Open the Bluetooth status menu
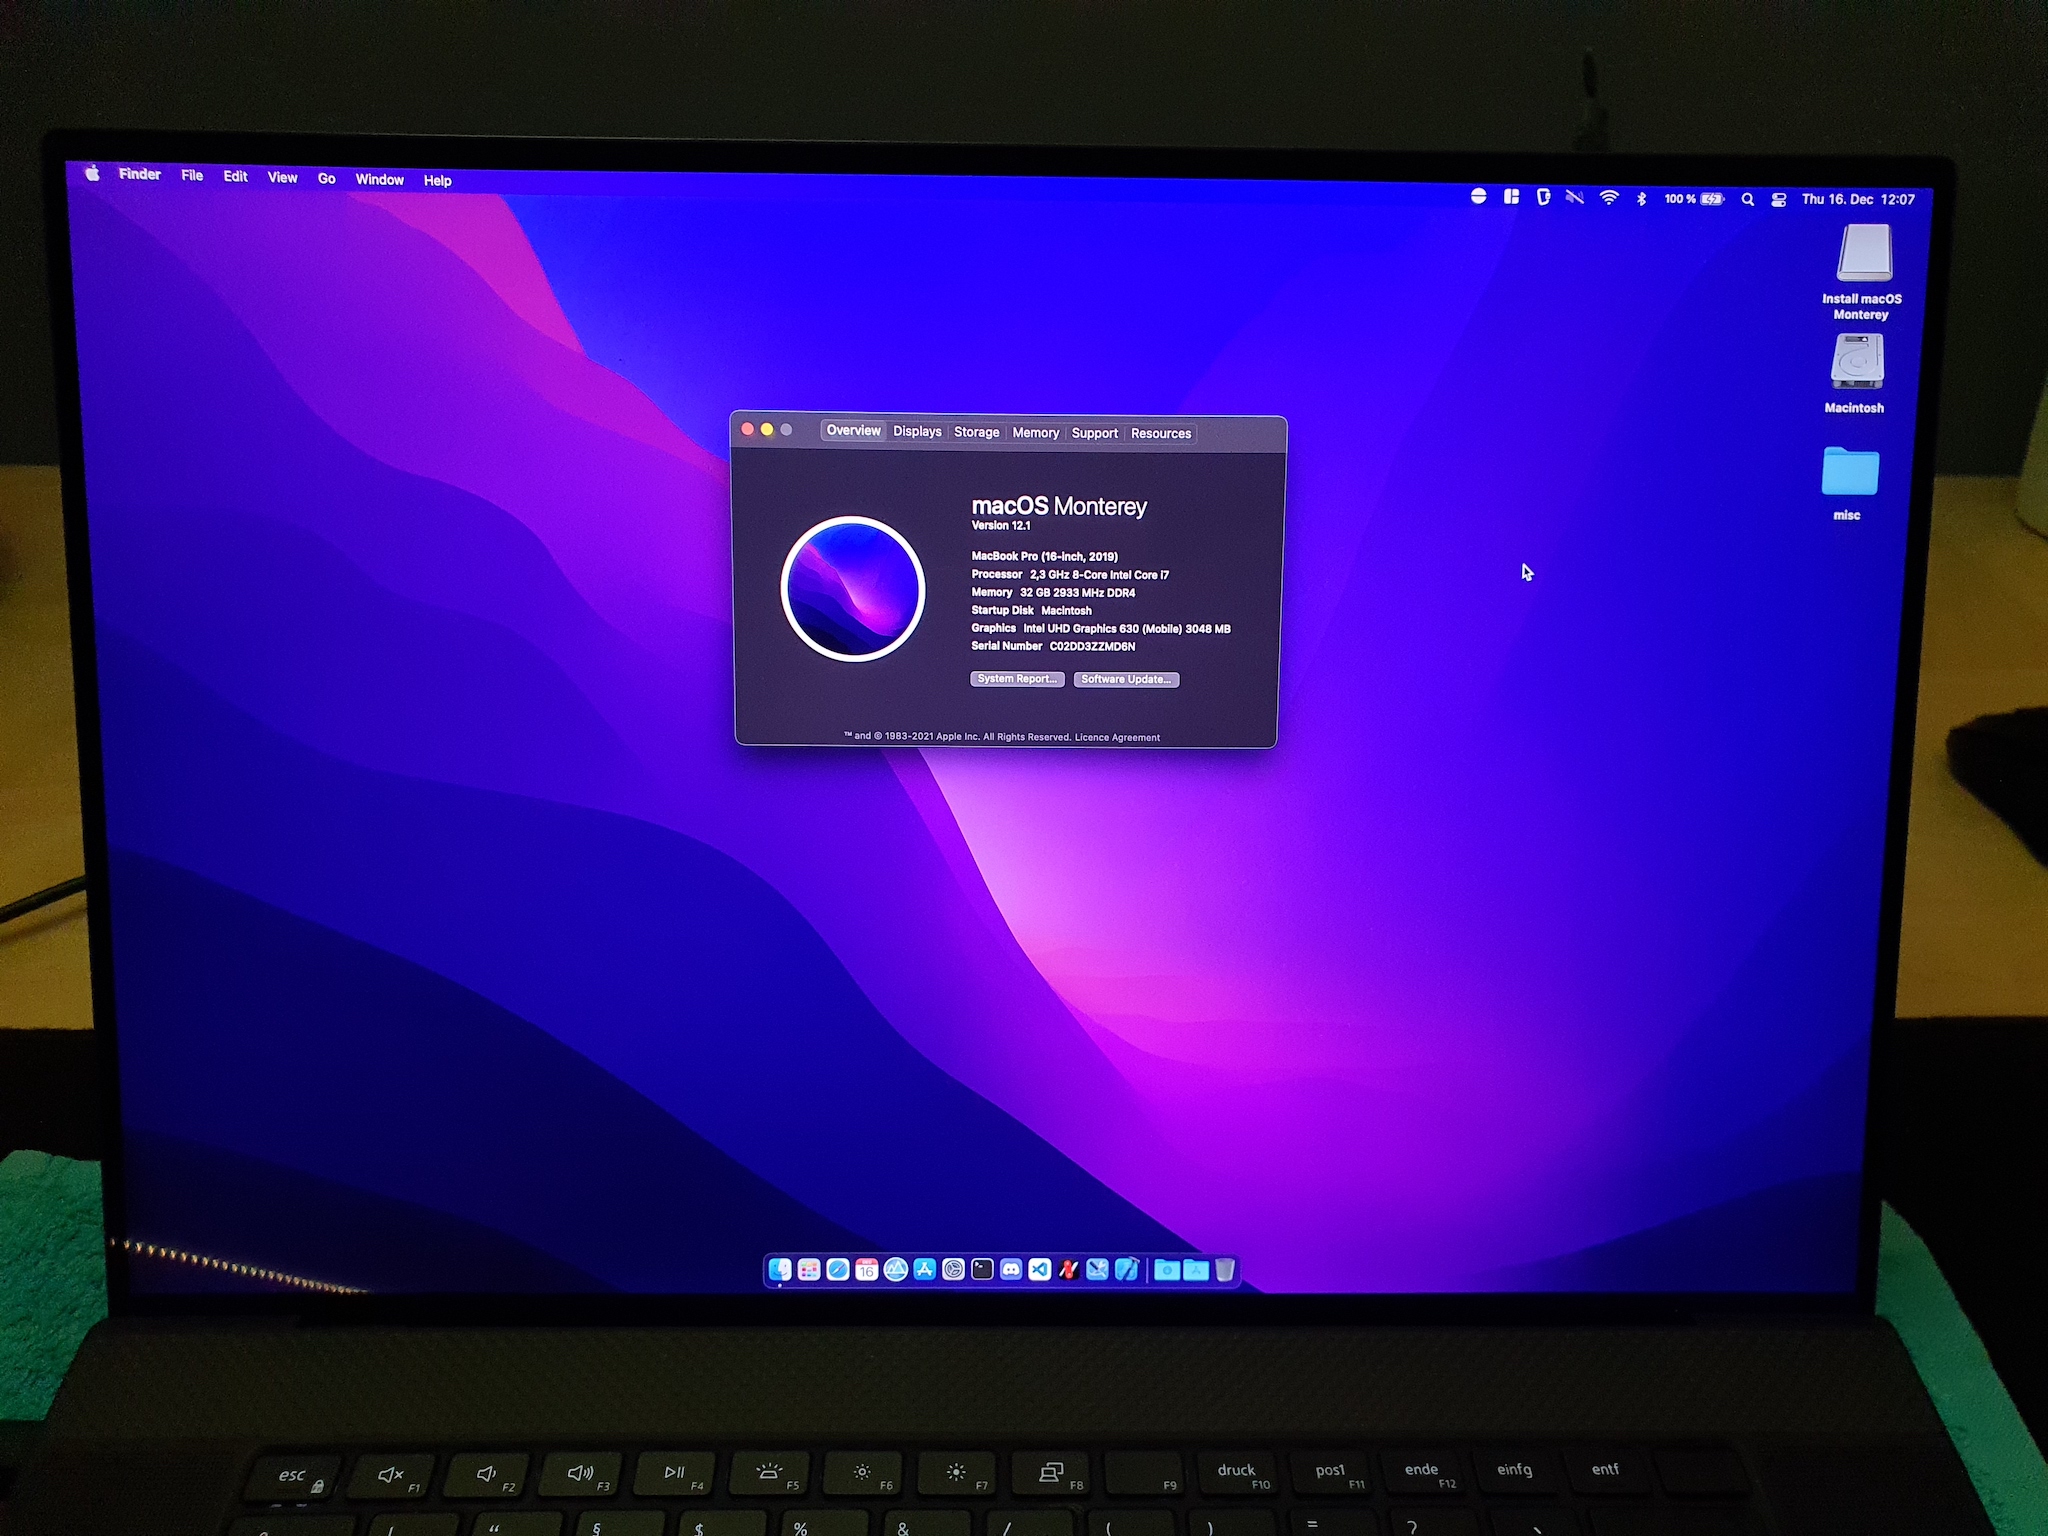2048x1536 pixels. tap(1641, 199)
